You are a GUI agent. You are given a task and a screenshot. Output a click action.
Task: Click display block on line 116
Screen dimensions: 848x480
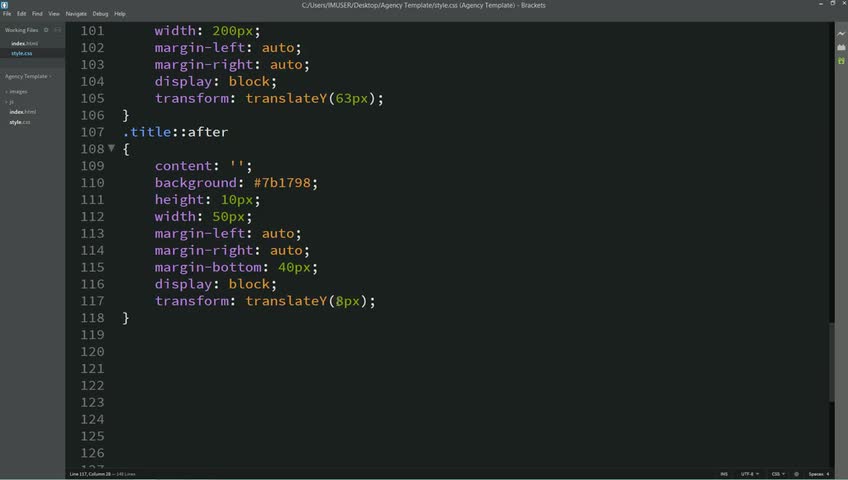pyautogui.click(x=215, y=284)
